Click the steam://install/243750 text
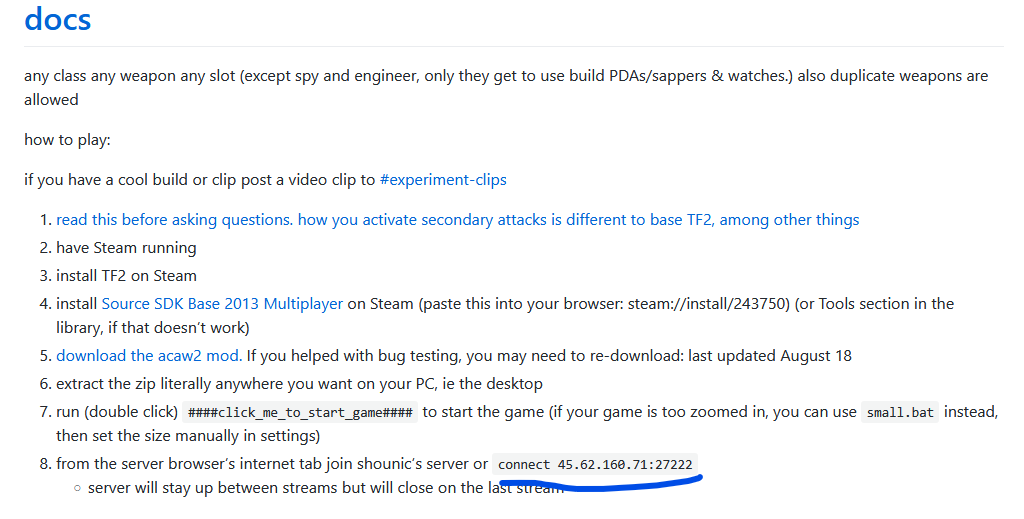 709,304
